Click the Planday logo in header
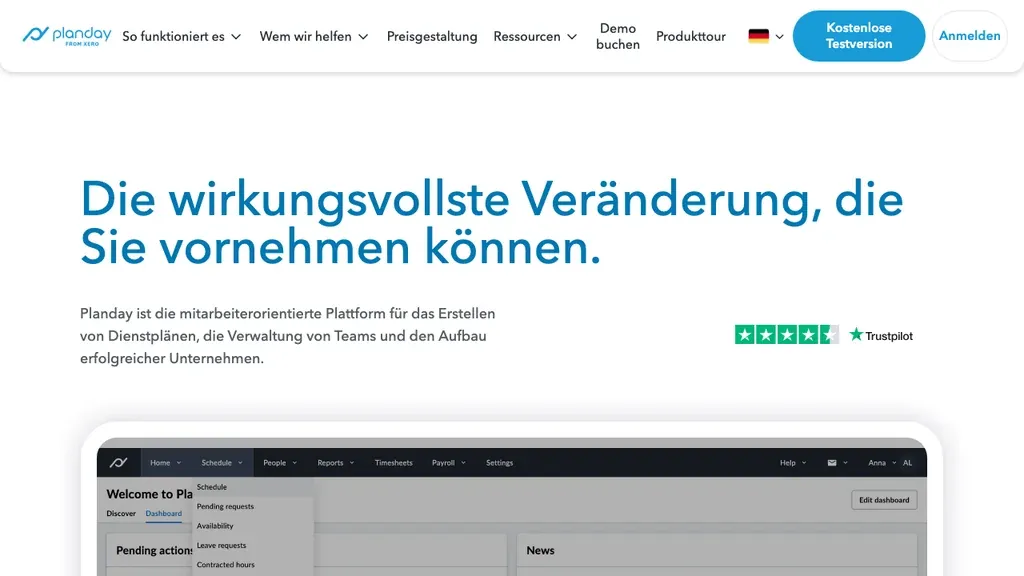 (x=67, y=36)
